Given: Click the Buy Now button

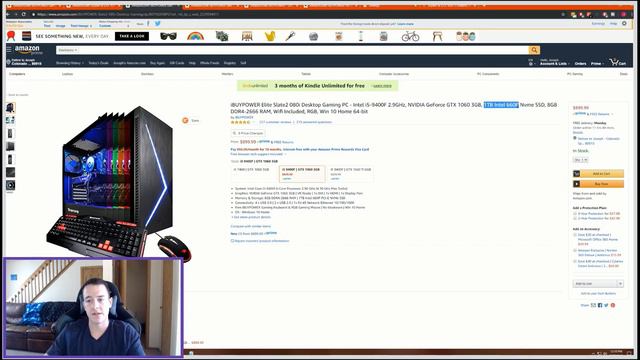Looking at the screenshot, I should [x=598, y=184].
